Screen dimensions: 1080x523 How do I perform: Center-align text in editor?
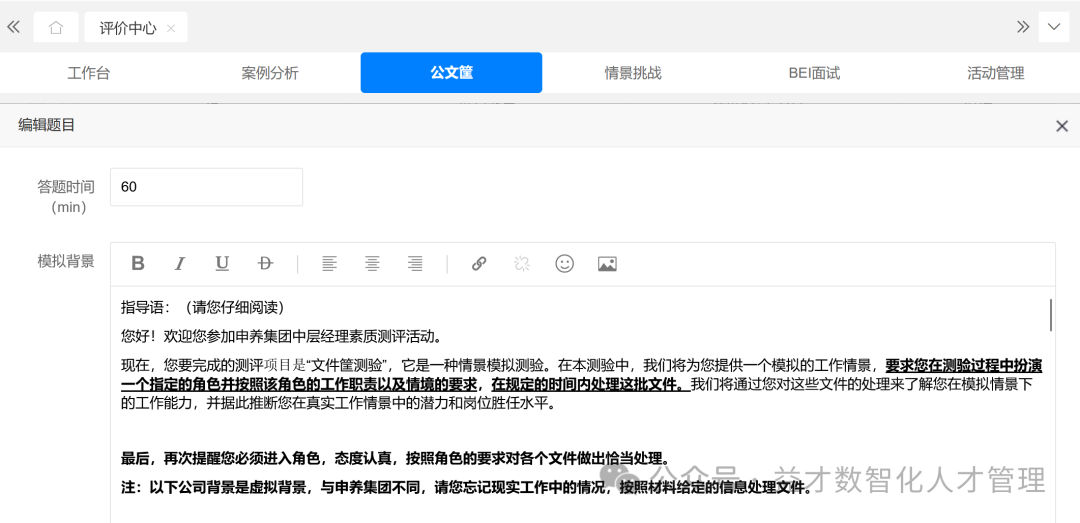click(x=373, y=263)
